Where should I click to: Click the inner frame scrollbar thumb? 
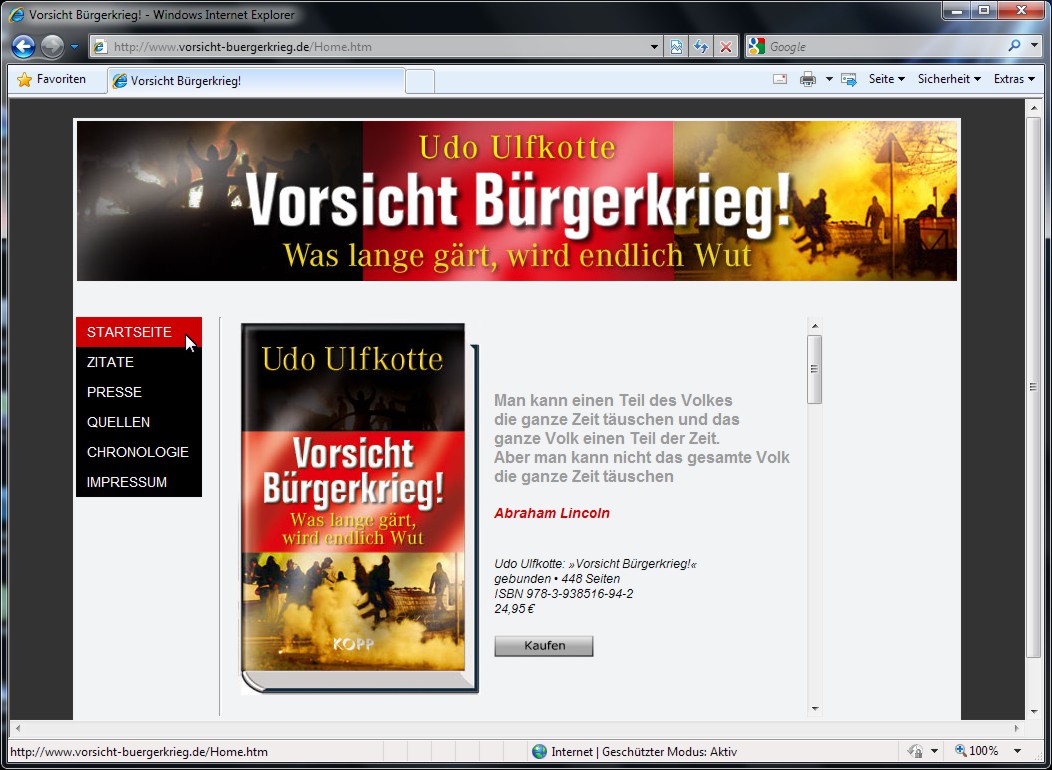814,370
